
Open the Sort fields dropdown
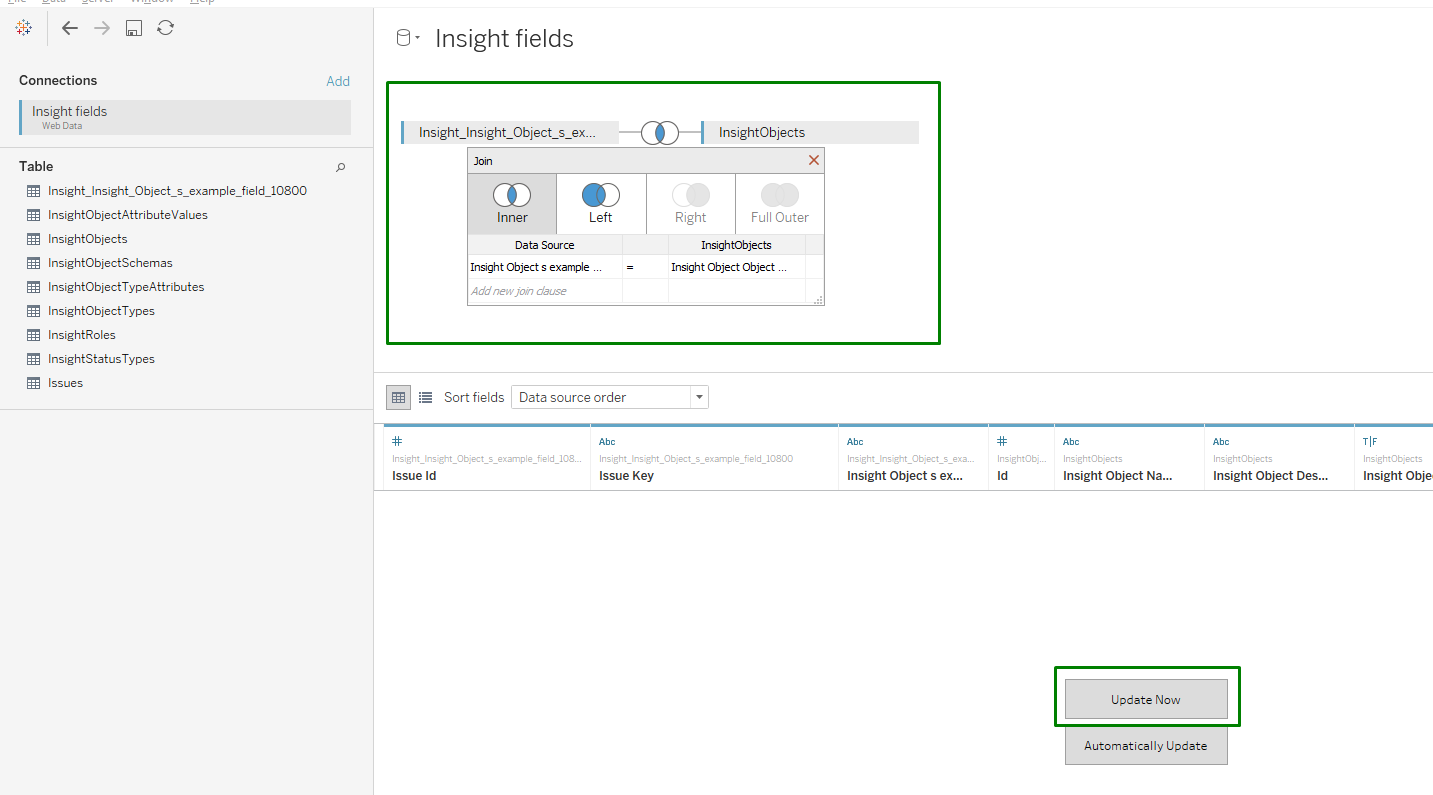[609, 397]
